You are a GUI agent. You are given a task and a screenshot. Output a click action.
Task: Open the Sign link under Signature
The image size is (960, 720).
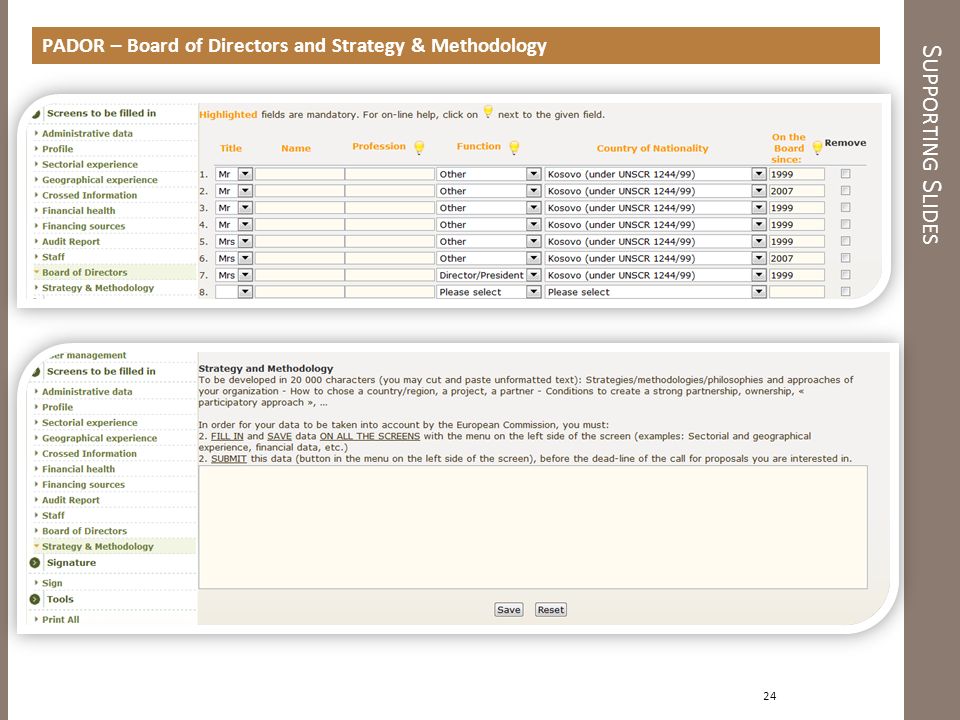52,583
